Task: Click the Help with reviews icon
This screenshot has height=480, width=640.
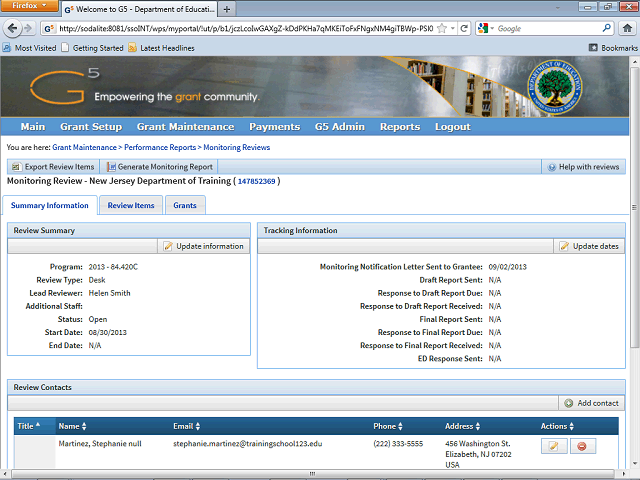Action: coord(552,167)
